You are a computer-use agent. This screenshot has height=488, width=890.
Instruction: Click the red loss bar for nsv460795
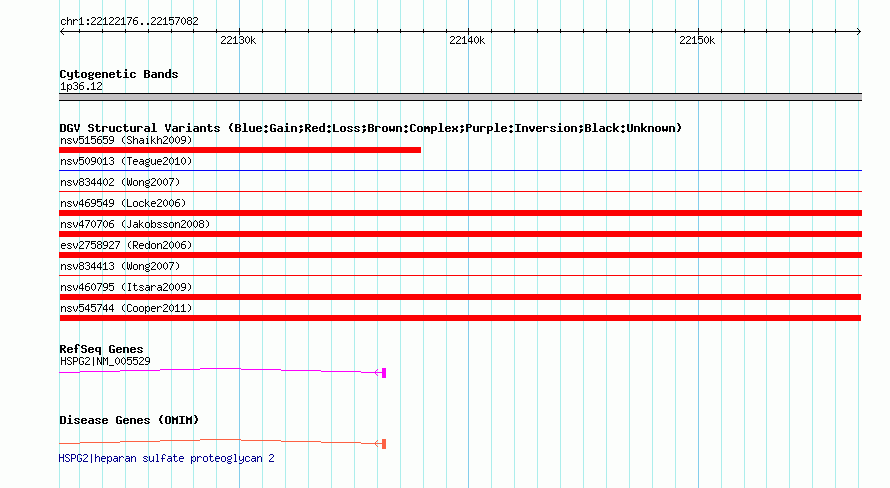[460, 297]
